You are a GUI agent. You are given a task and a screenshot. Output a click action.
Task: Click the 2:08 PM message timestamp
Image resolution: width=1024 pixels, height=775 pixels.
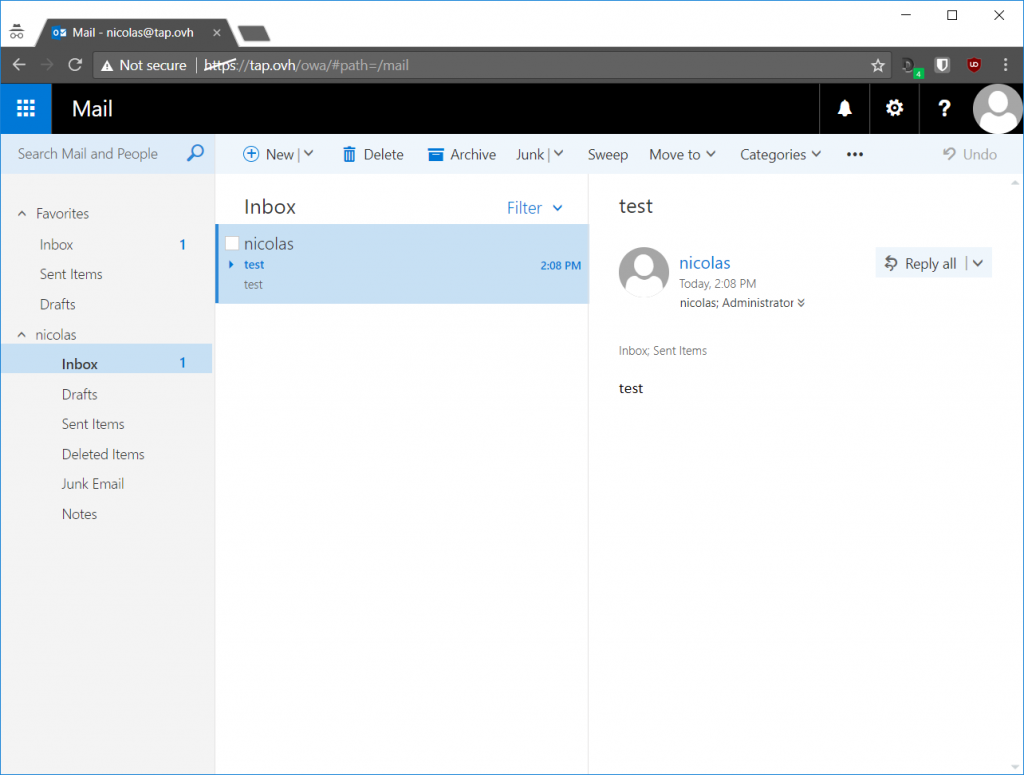[x=560, y=265]
